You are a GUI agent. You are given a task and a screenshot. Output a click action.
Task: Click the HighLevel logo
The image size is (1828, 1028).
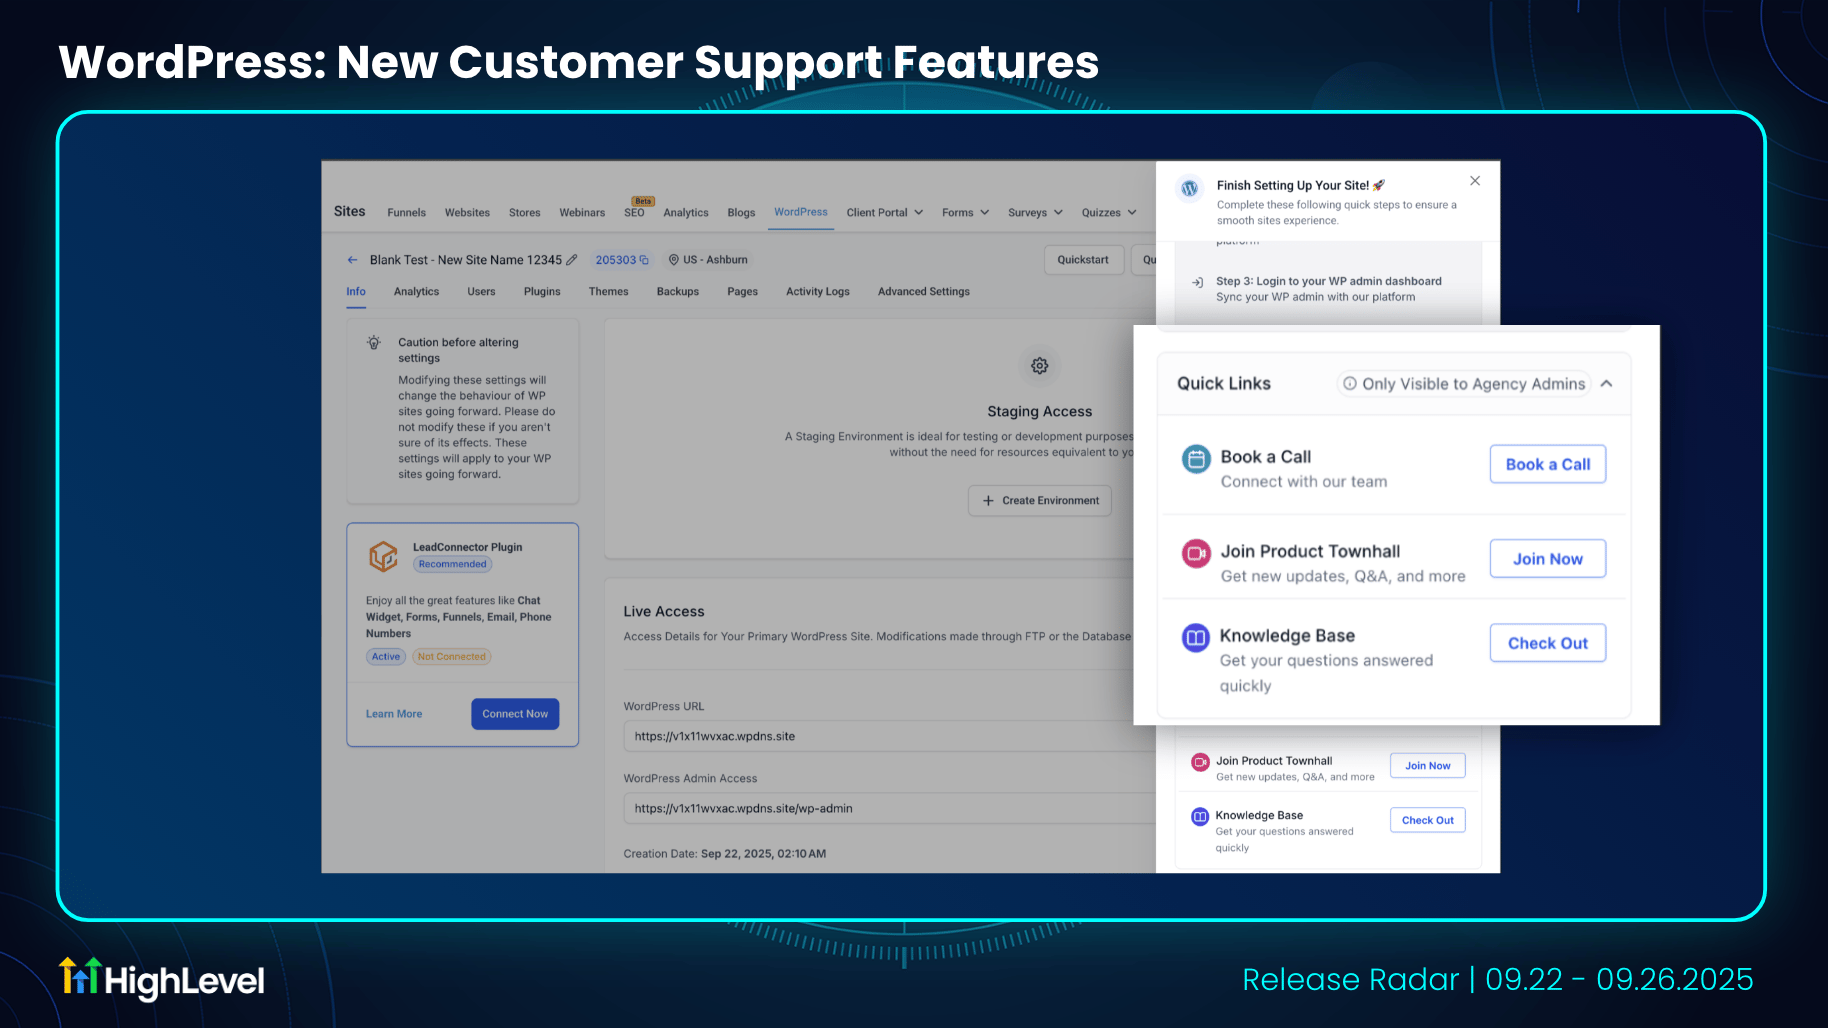[162, 979]
